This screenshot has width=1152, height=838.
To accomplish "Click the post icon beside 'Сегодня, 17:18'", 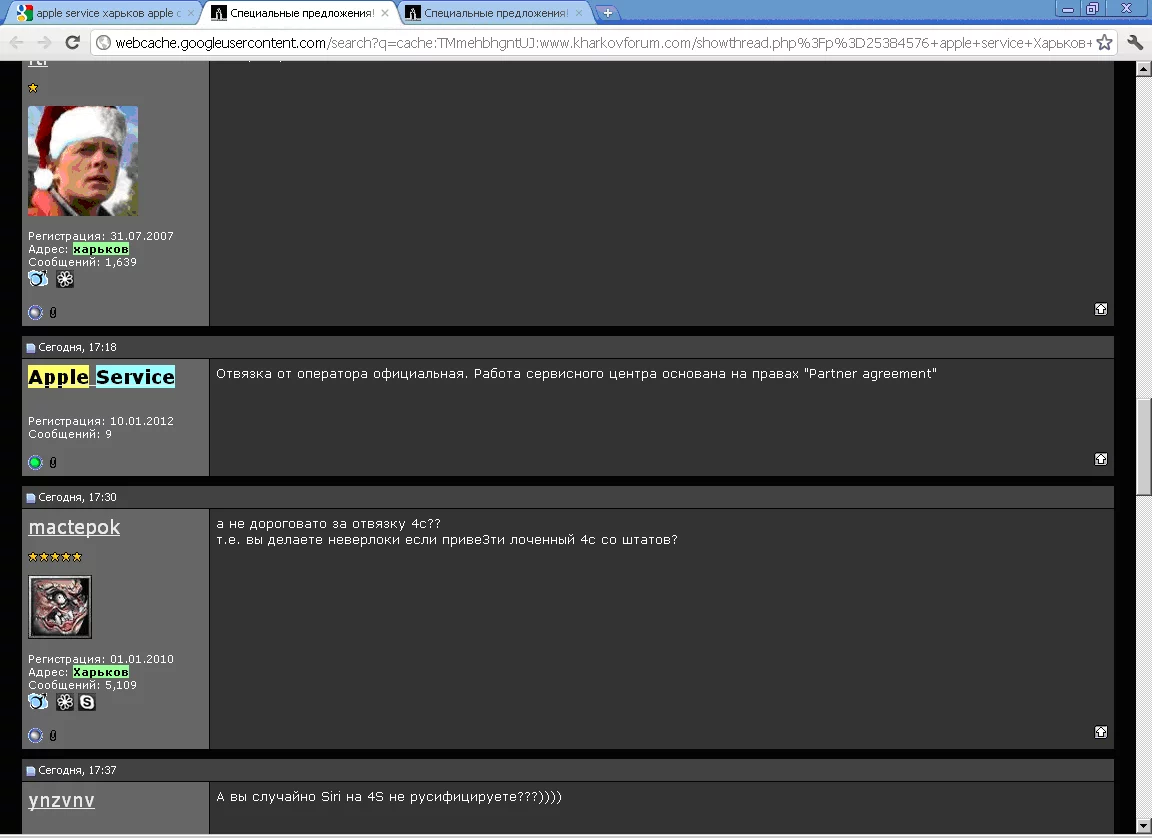I will [x=31, y=347].
